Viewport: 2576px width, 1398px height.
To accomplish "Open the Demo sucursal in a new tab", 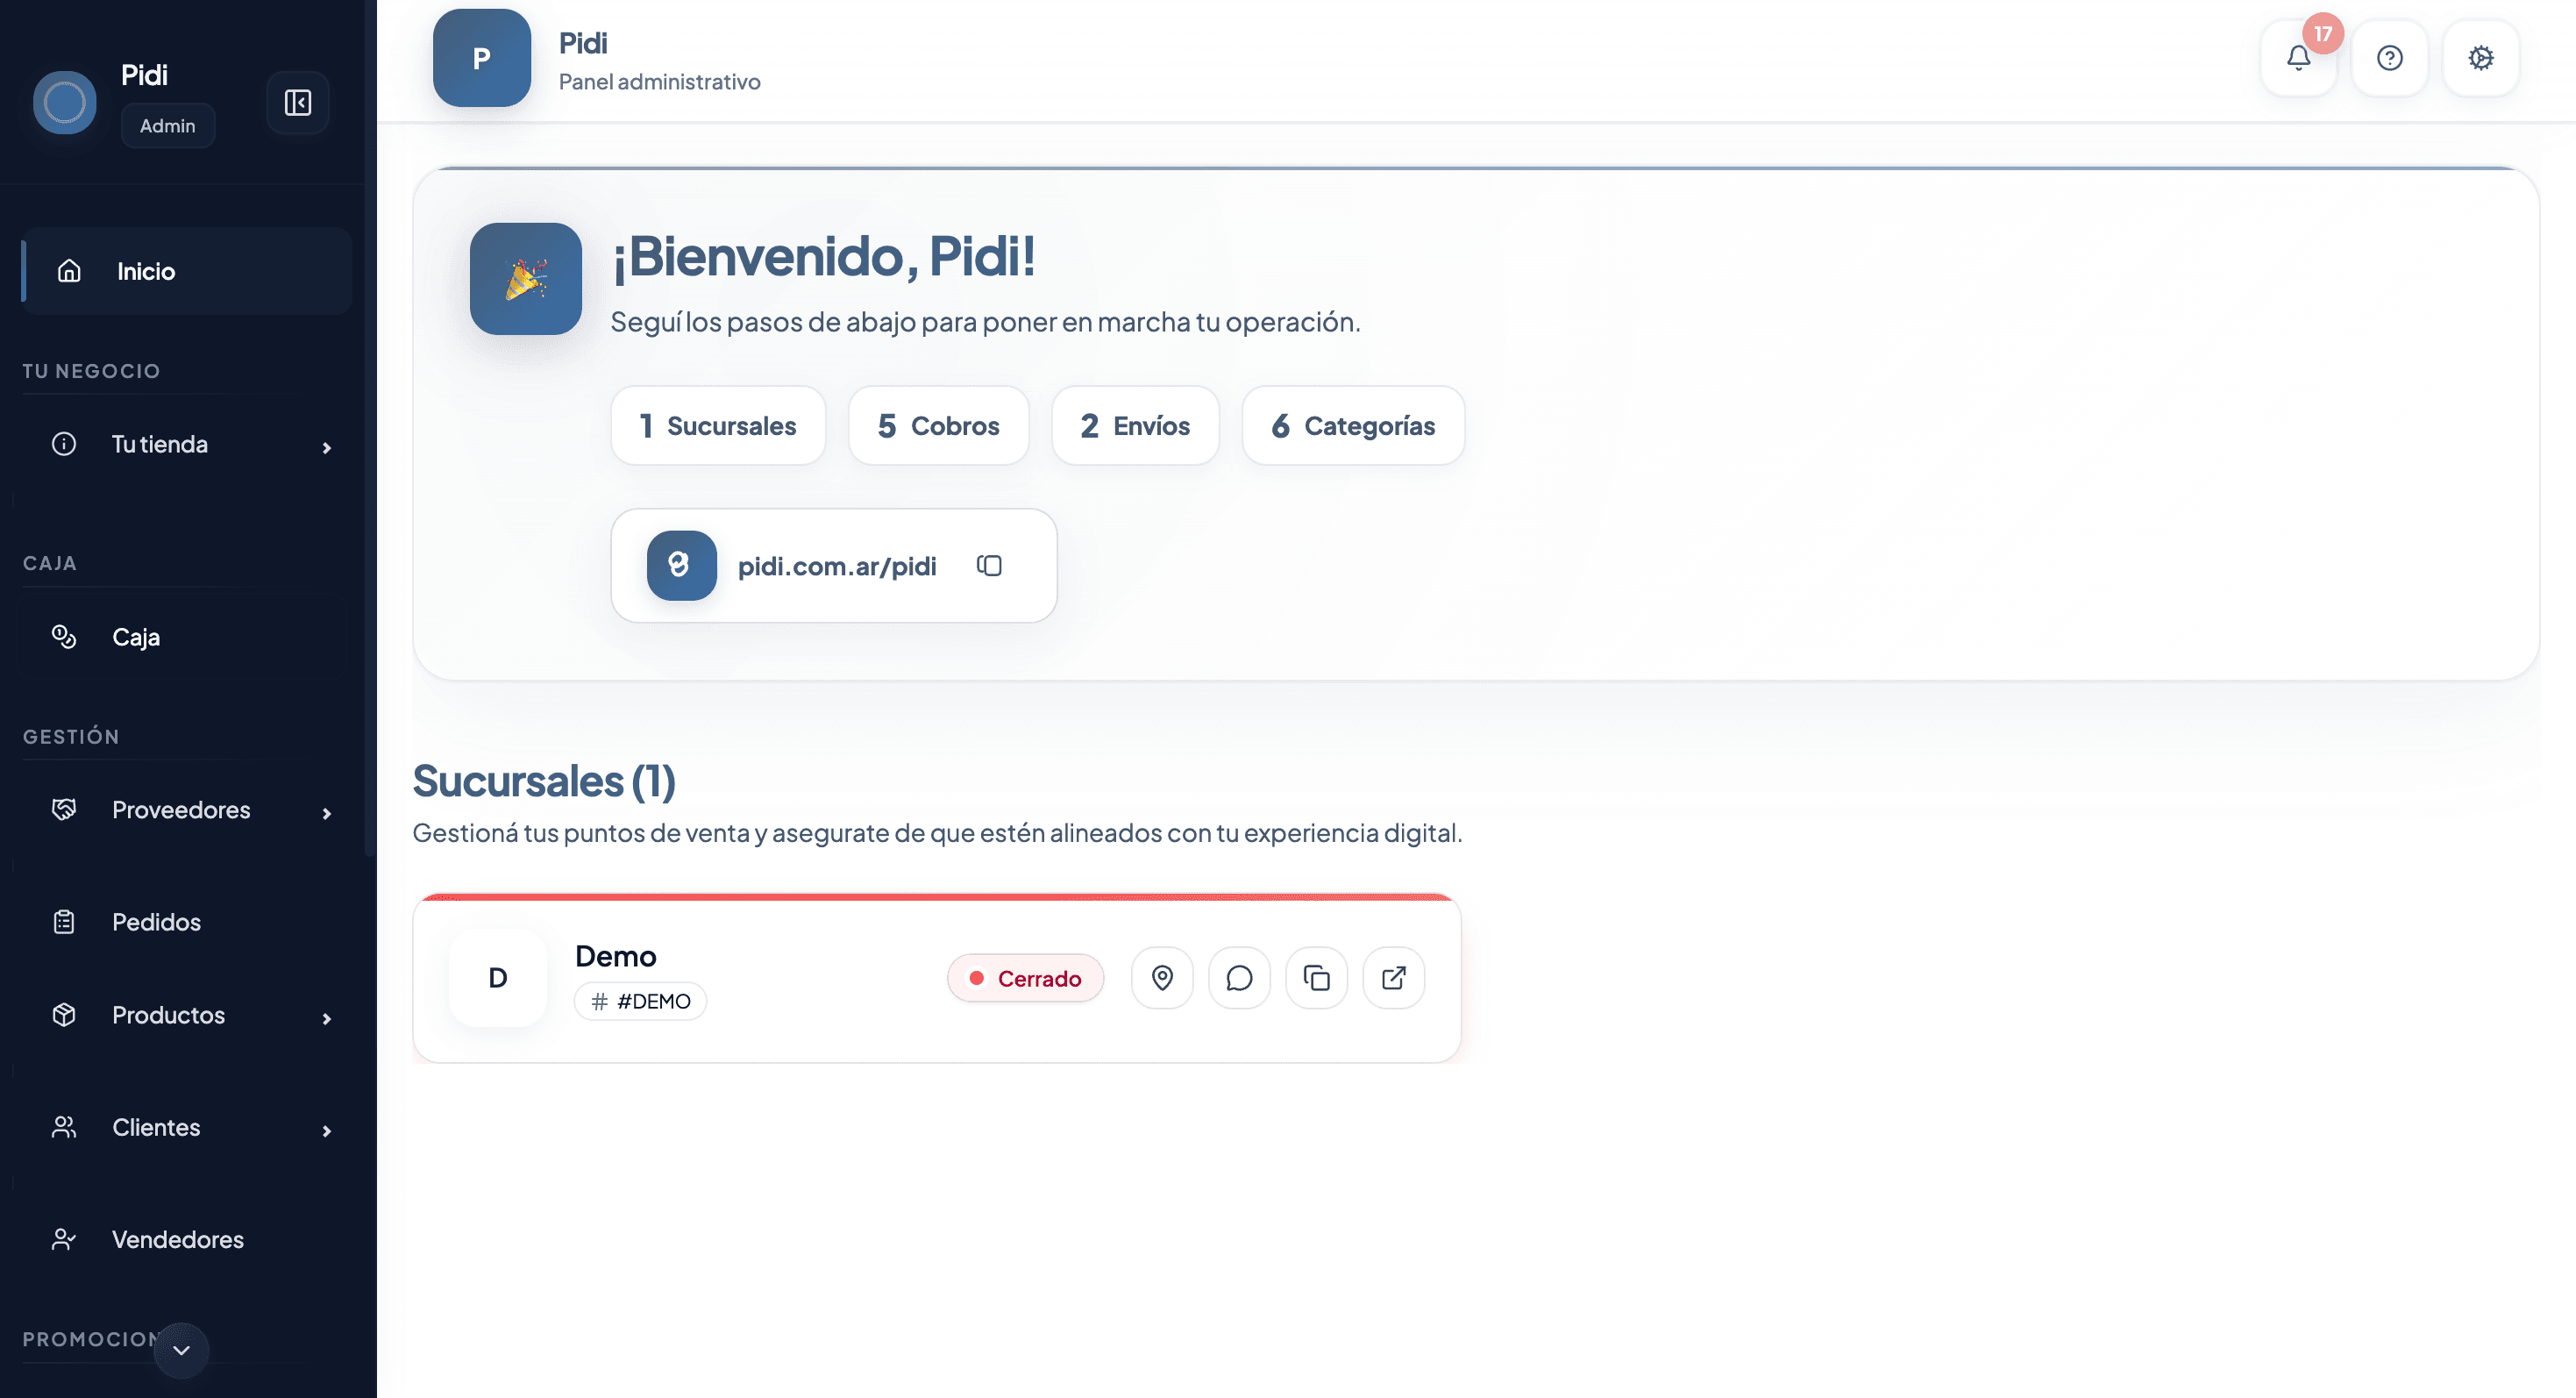I will [x=1393, y=978].
